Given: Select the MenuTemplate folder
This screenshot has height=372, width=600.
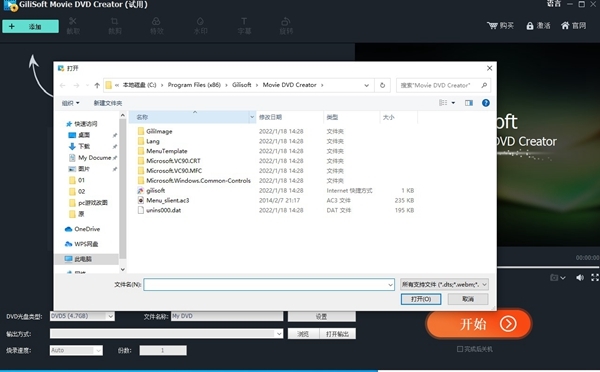Looking at the screenshot, I should coord(166,151).
